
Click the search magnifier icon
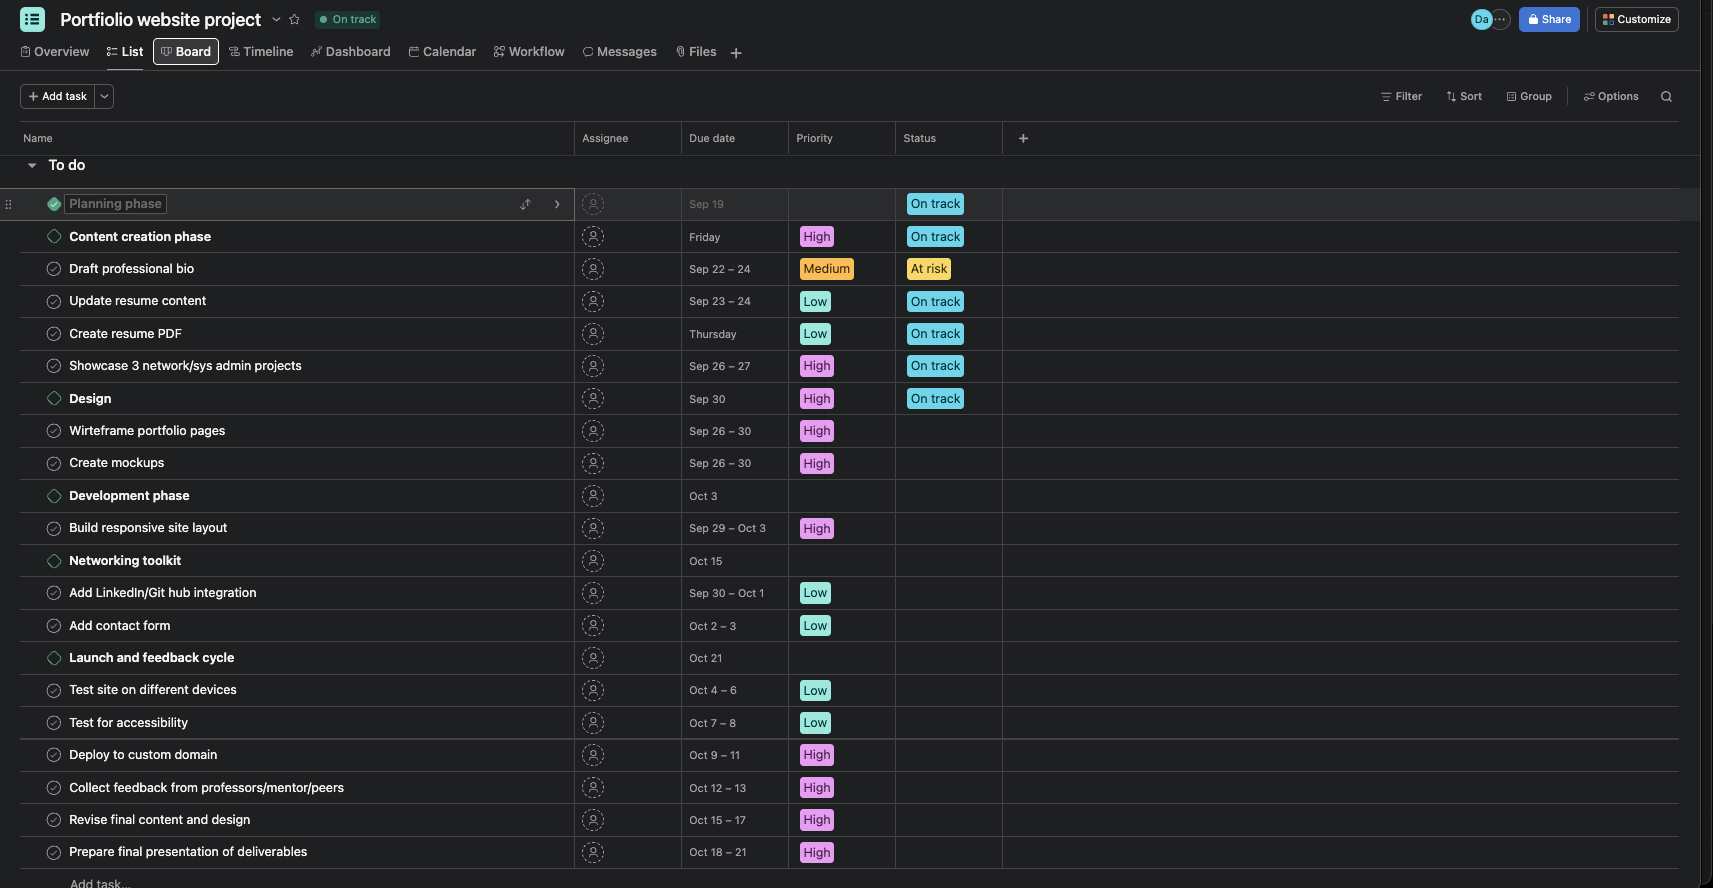(1666, 97)
